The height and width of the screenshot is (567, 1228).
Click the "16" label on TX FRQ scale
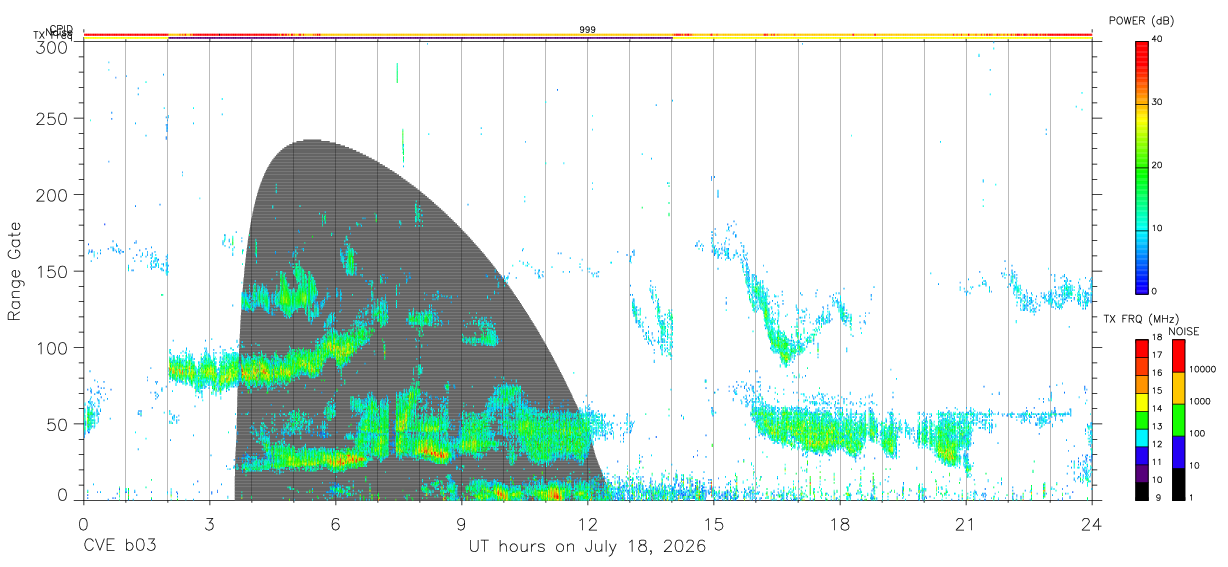click(1157, 374)
